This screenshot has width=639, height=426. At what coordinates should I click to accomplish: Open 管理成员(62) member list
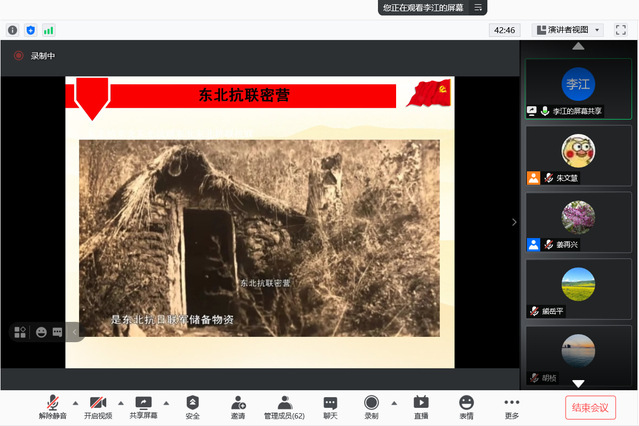tap(284, 406)
